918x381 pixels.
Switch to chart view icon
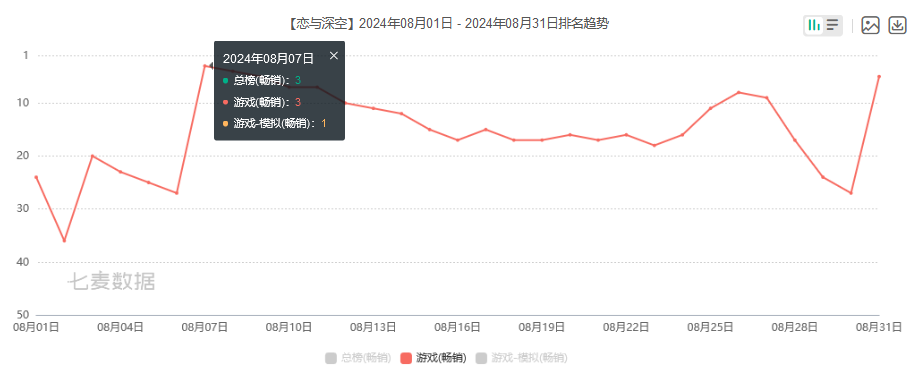tap(814, 25)
